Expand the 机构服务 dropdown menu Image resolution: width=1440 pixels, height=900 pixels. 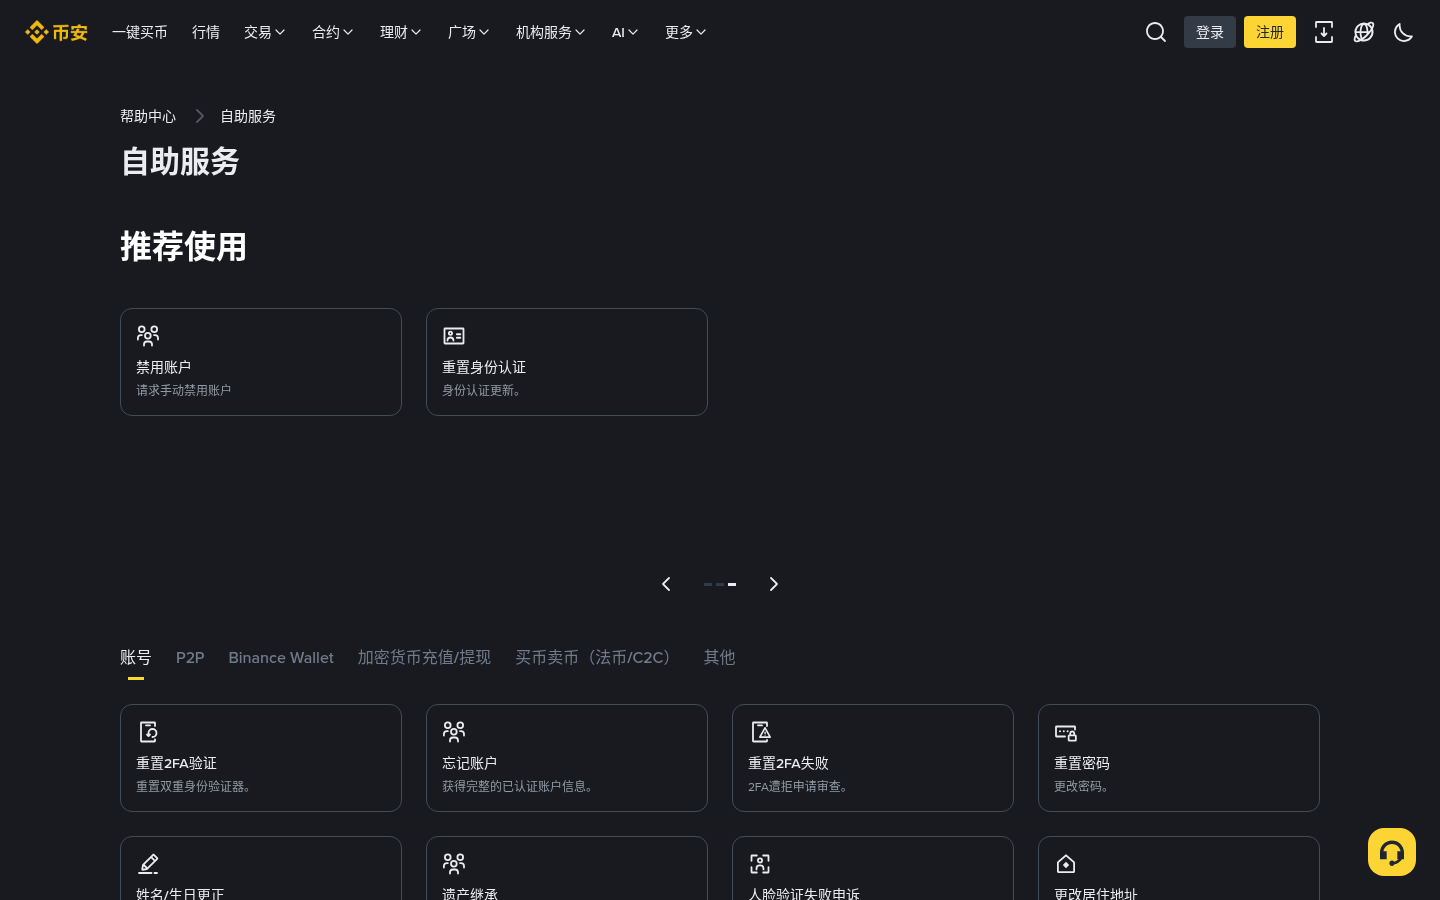tap(551, 32)
